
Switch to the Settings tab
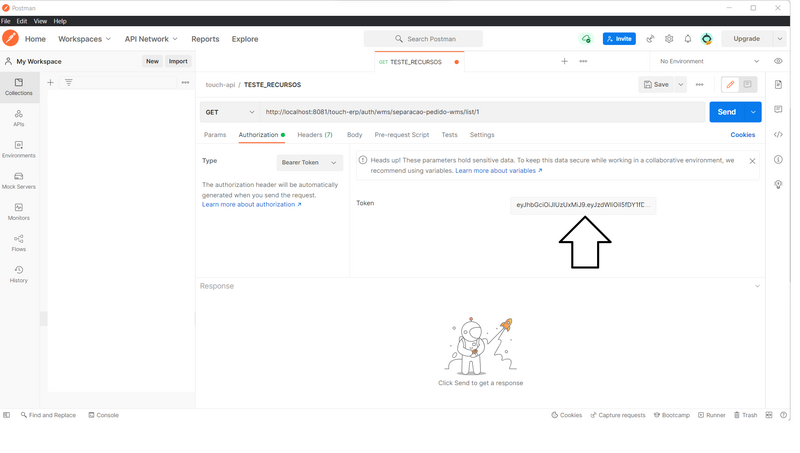point(482,135)
